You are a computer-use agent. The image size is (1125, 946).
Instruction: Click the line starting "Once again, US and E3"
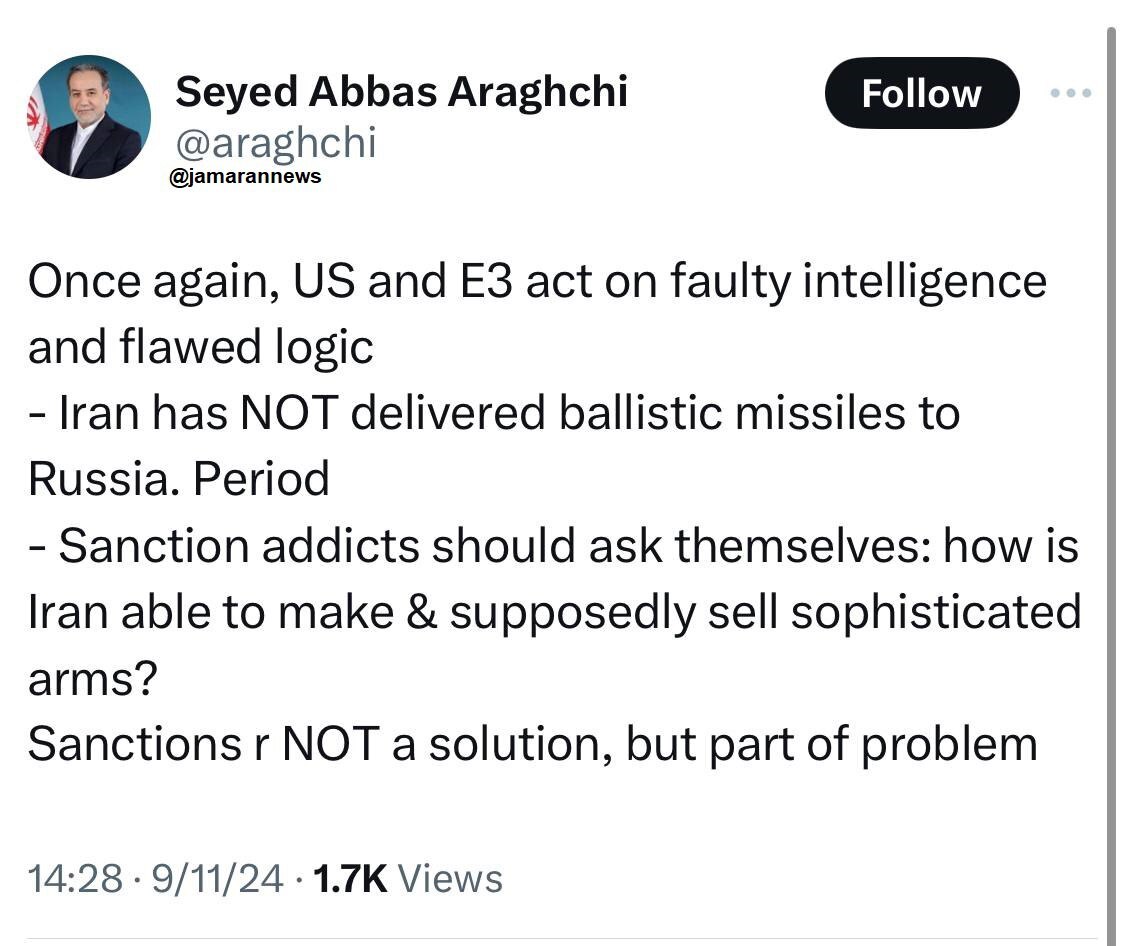coord(537,282)
